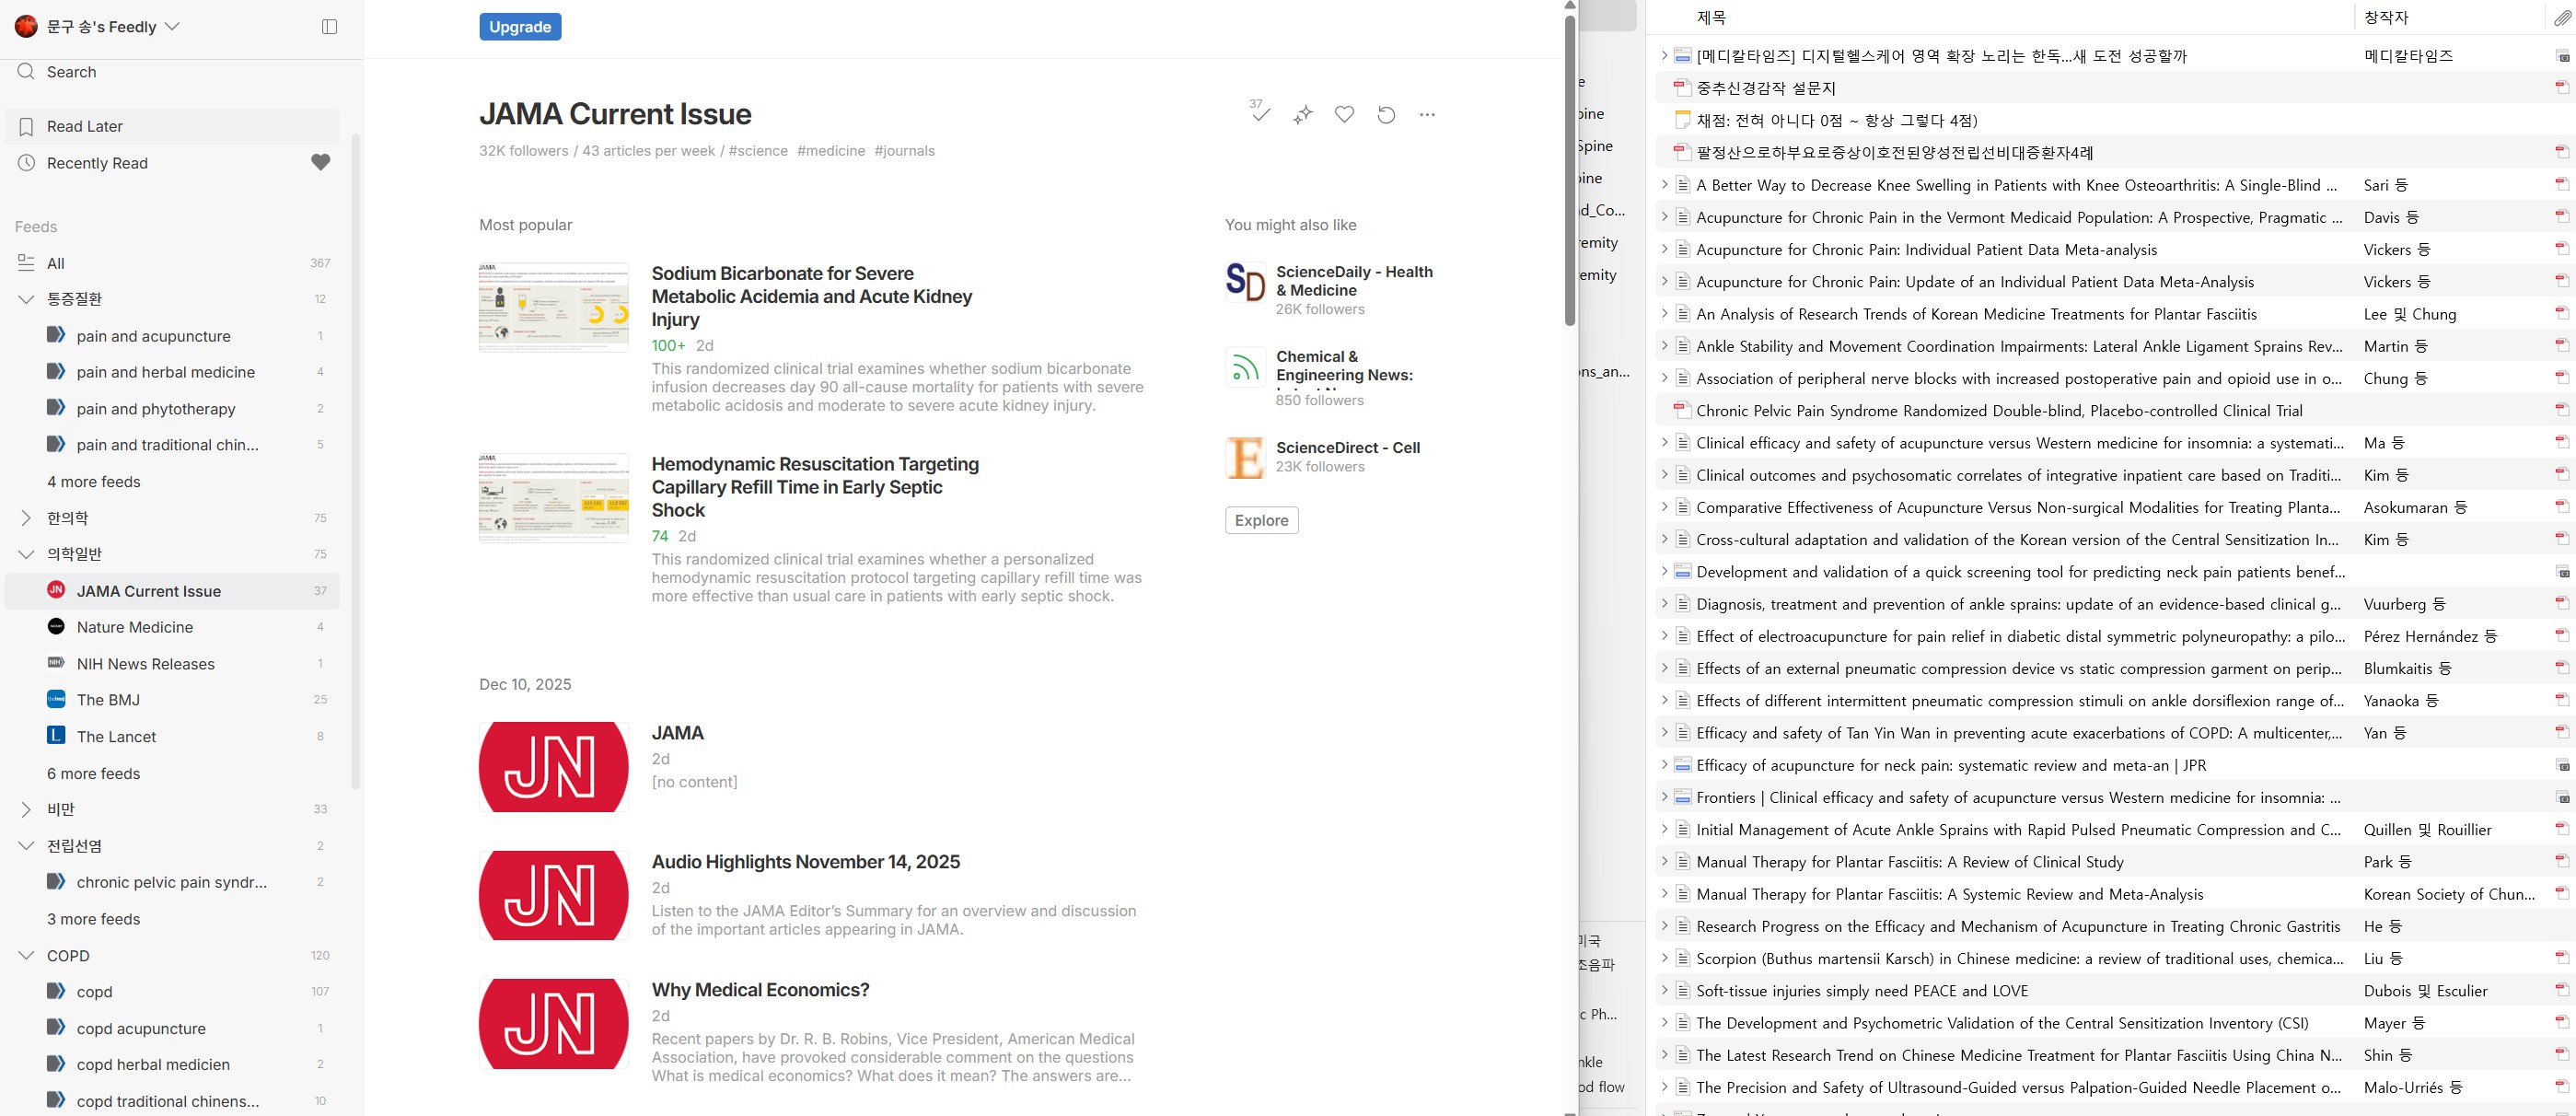Sort Zotero items by 제목 column

[1711, 17]
